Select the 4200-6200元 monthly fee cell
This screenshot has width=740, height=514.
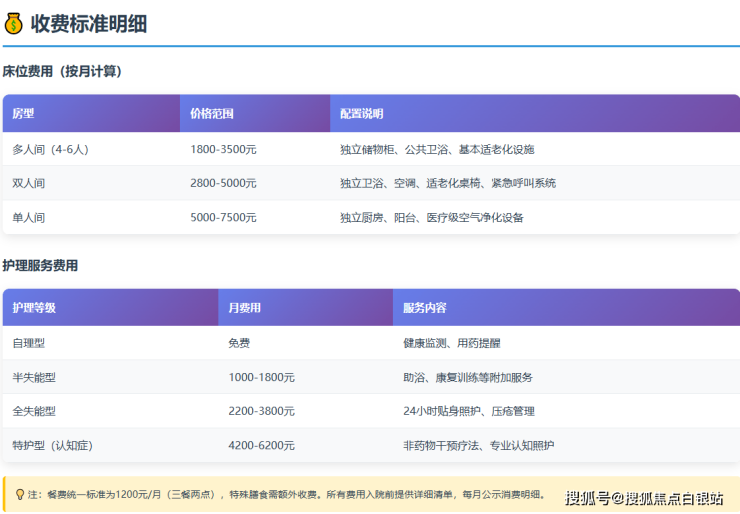(261, 445)
